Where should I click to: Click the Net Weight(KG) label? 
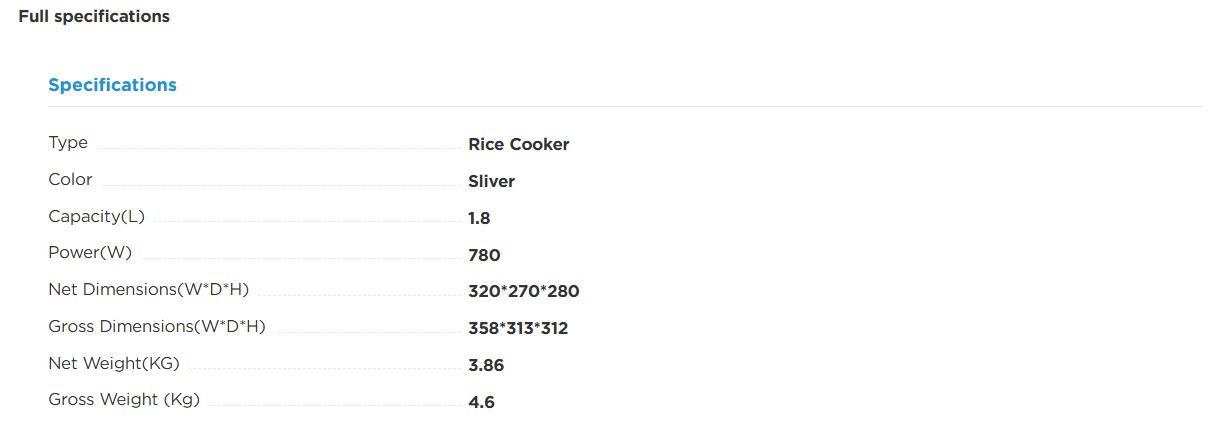coord(114,363)
